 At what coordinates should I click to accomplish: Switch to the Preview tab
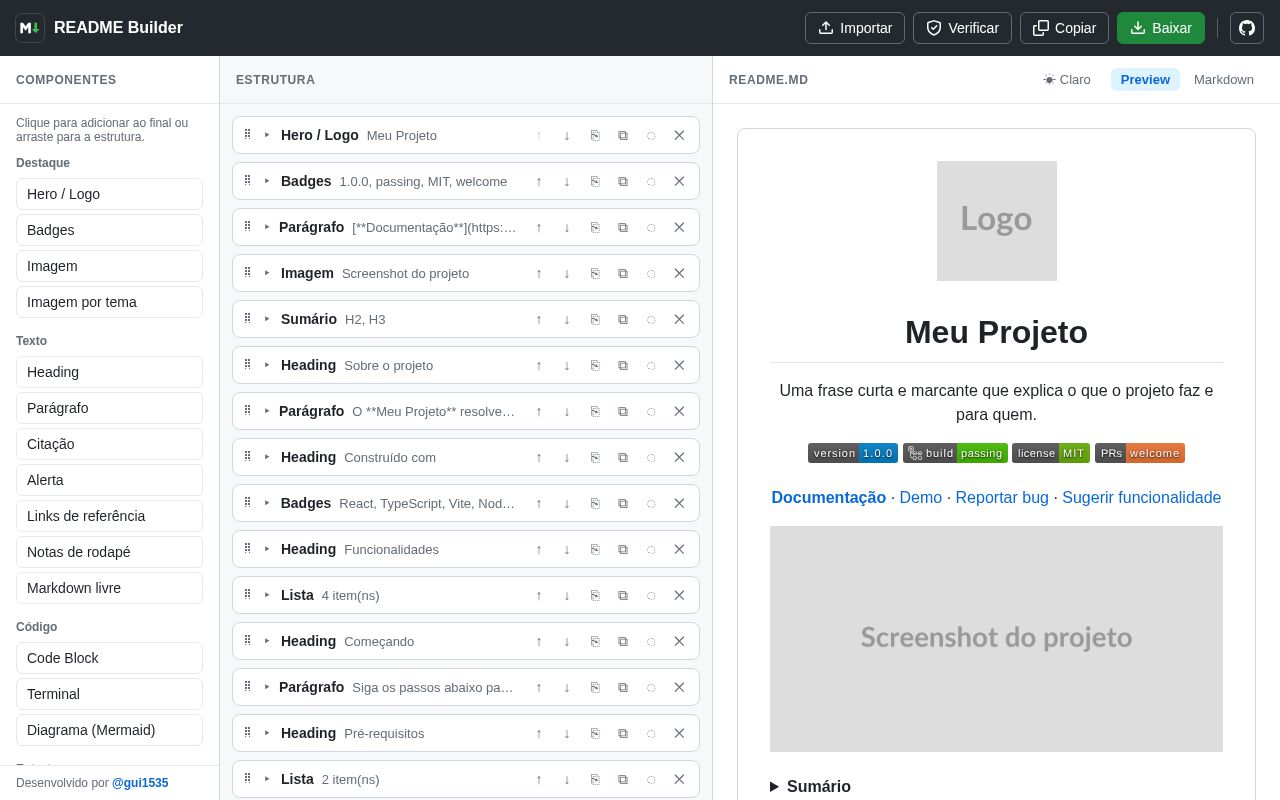(x=1145, y=80)
